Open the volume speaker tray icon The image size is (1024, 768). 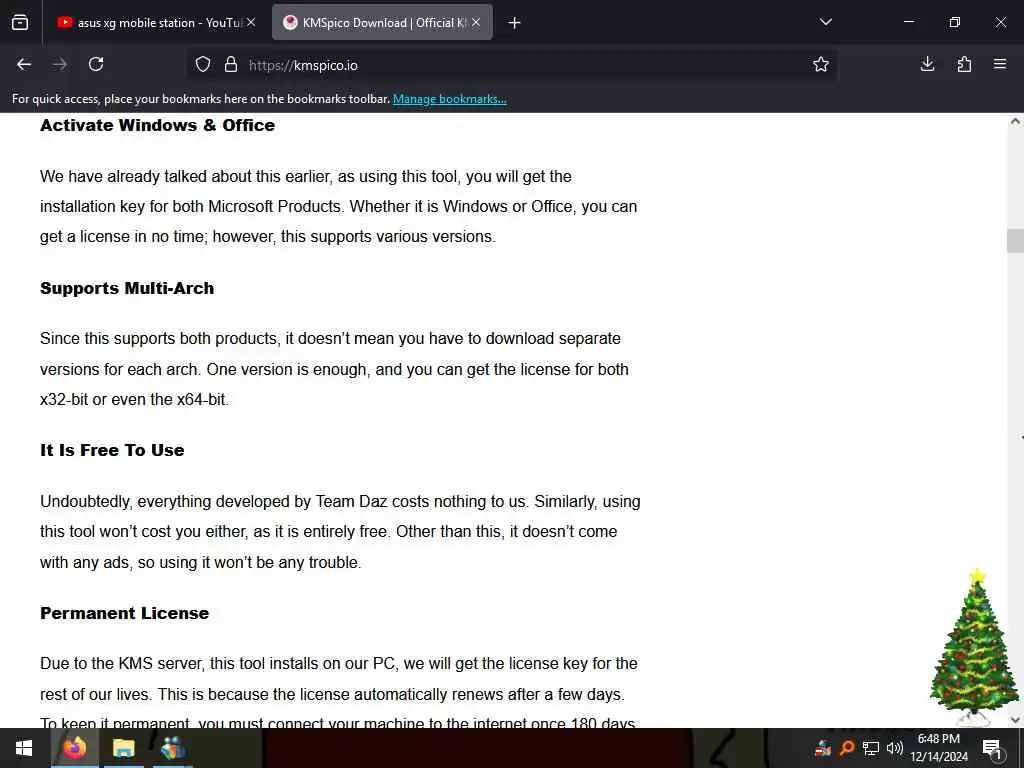[894, 748]
